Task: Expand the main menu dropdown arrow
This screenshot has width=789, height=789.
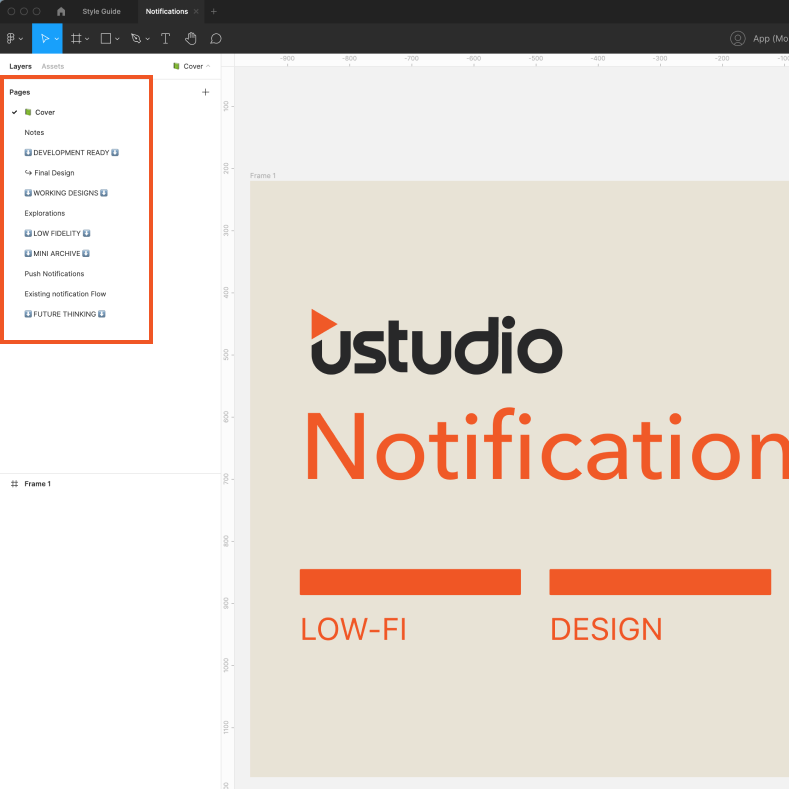Action: (21, 39)
